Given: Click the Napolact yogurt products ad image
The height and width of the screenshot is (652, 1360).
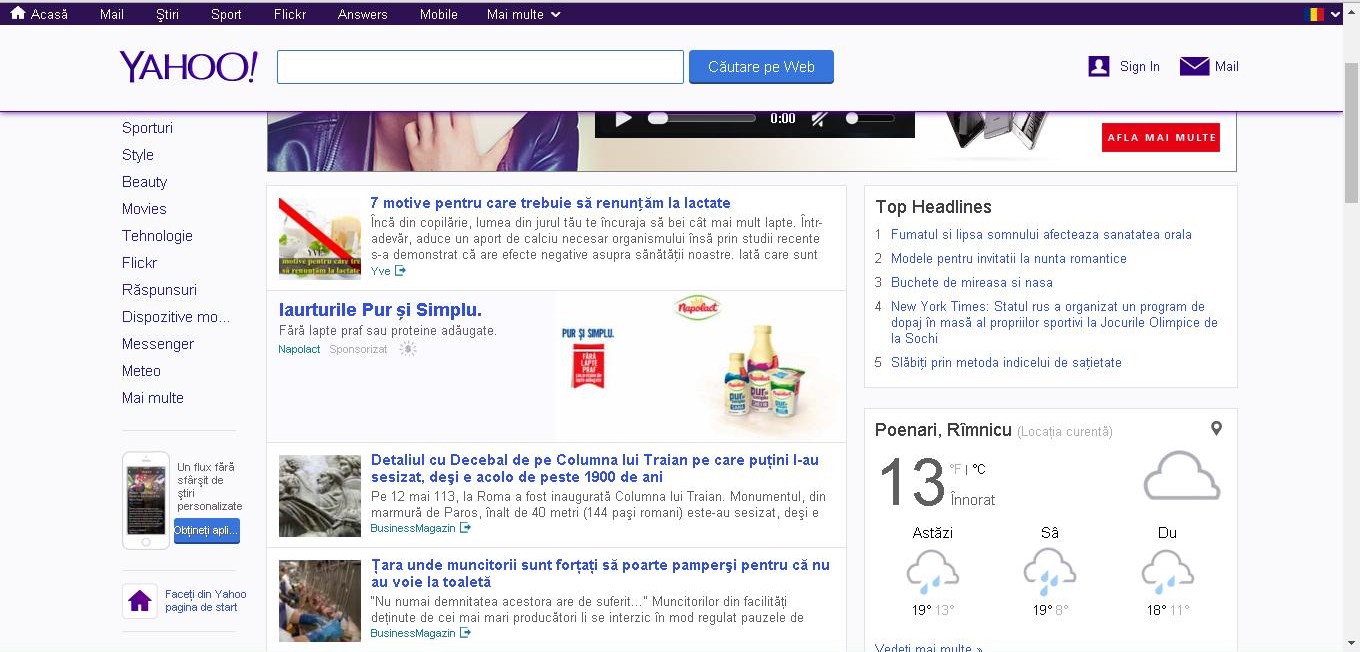Looking at the screenshot, I should tap(700, 366).
